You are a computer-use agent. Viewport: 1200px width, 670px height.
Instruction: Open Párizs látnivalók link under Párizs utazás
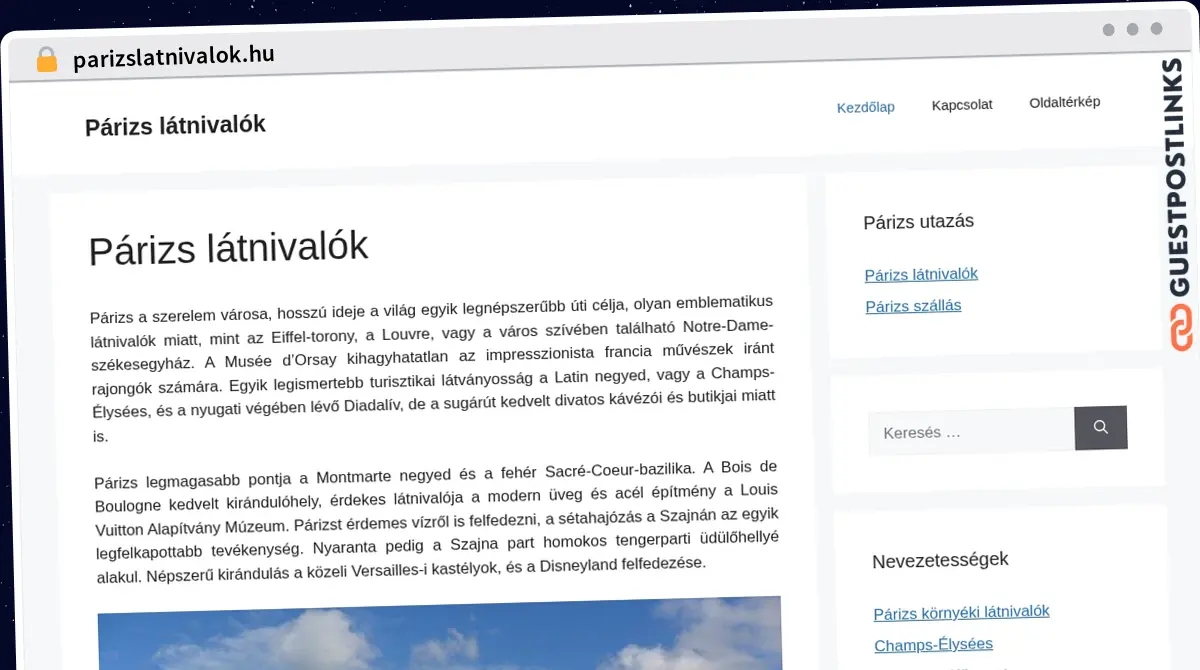click(x=921, y=274)
